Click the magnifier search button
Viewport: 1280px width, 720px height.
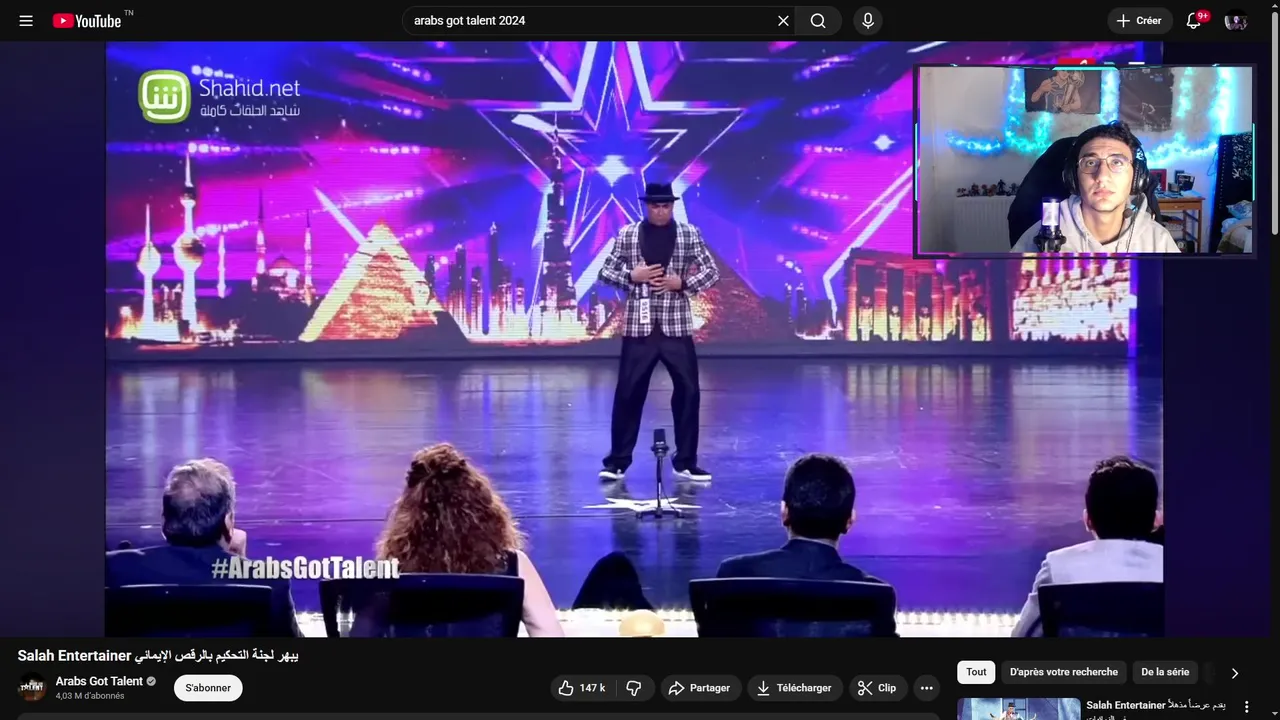818,21
